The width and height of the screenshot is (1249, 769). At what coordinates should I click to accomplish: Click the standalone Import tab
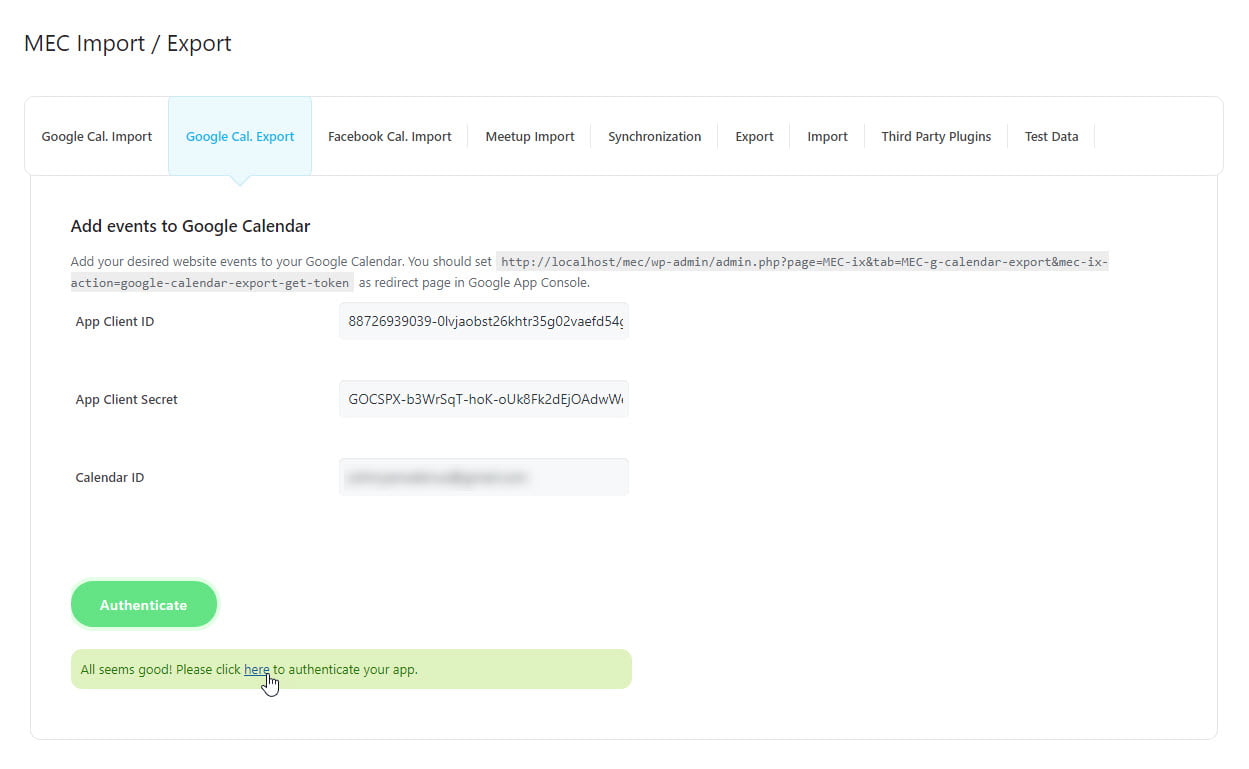[x=827, y=137]
